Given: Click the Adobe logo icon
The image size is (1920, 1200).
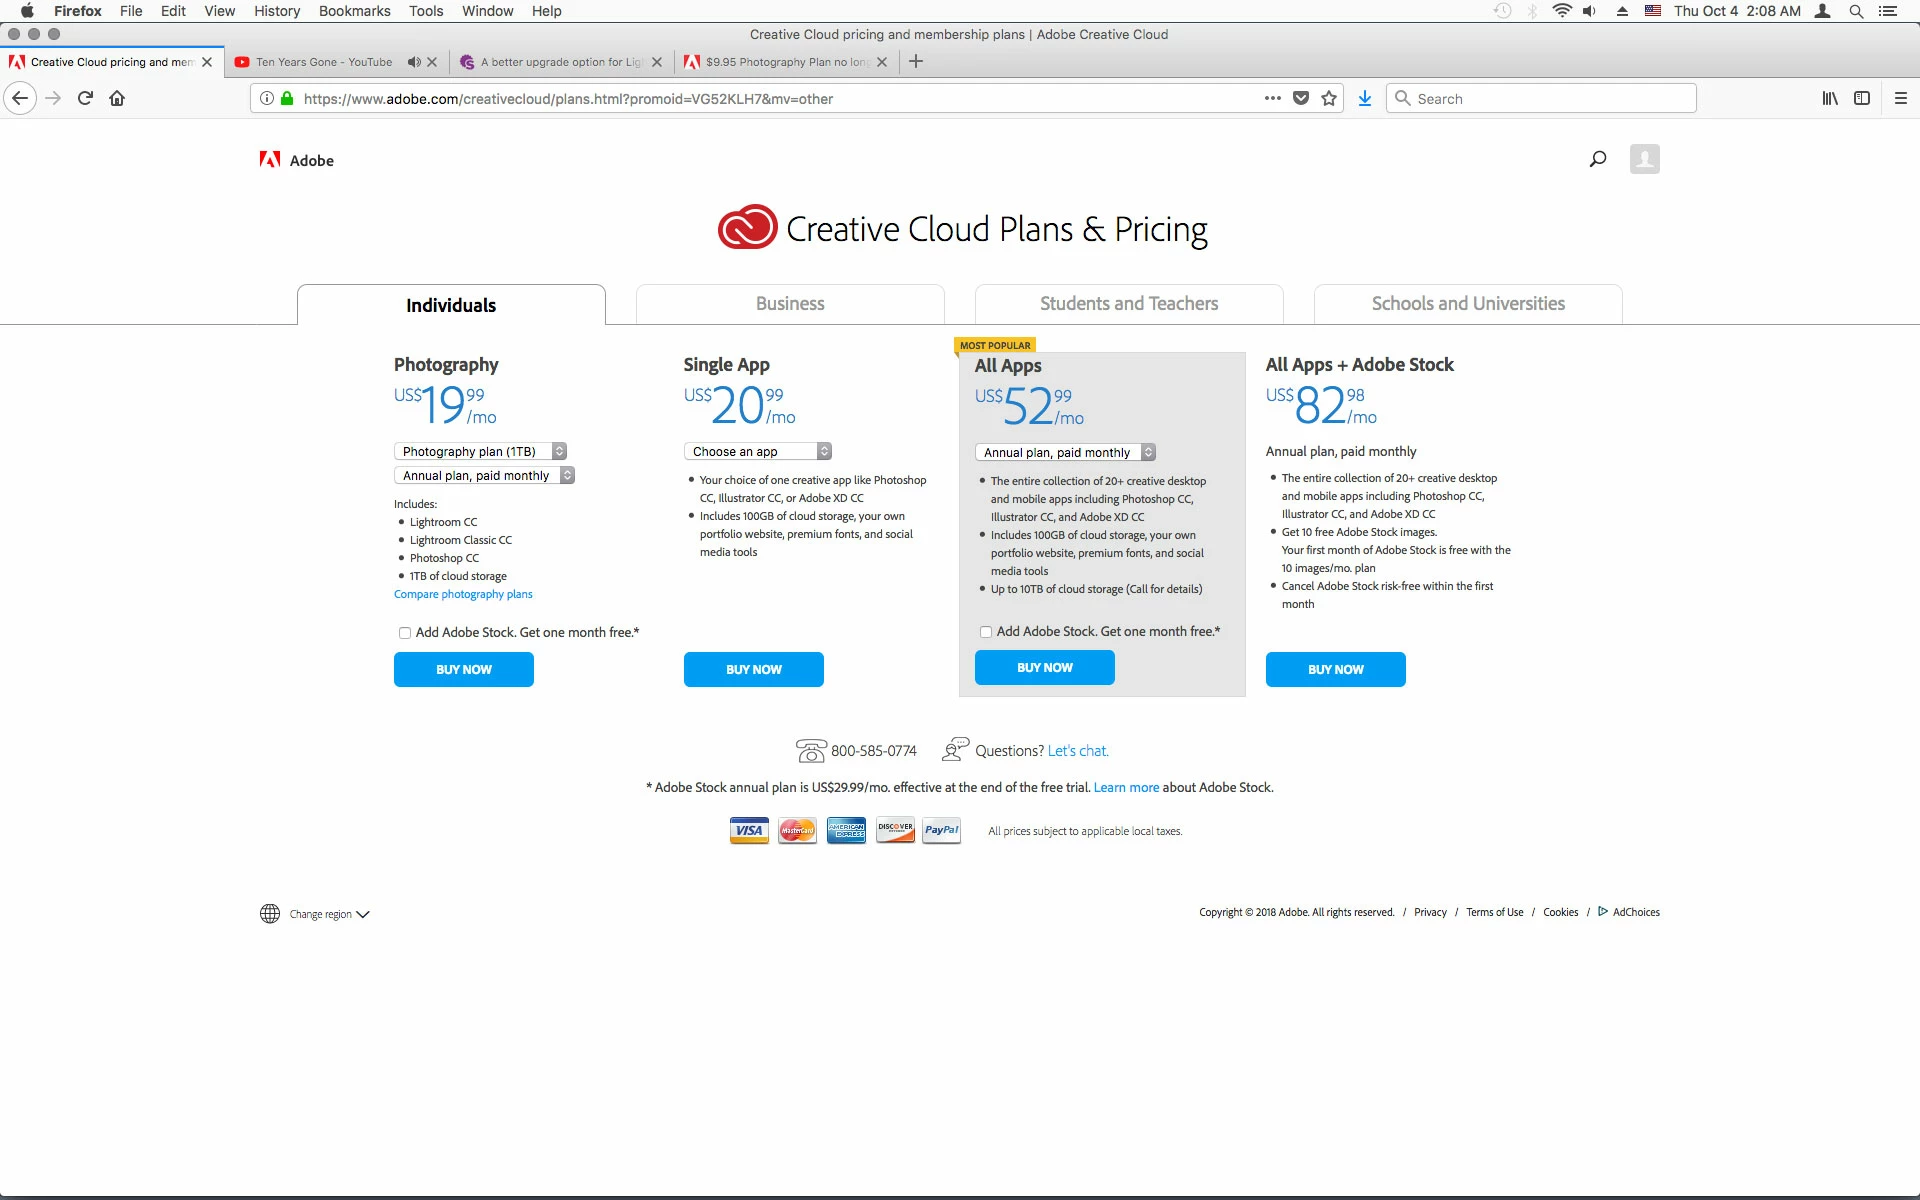Looking at the screenshot, I should [x=270, y=160].
